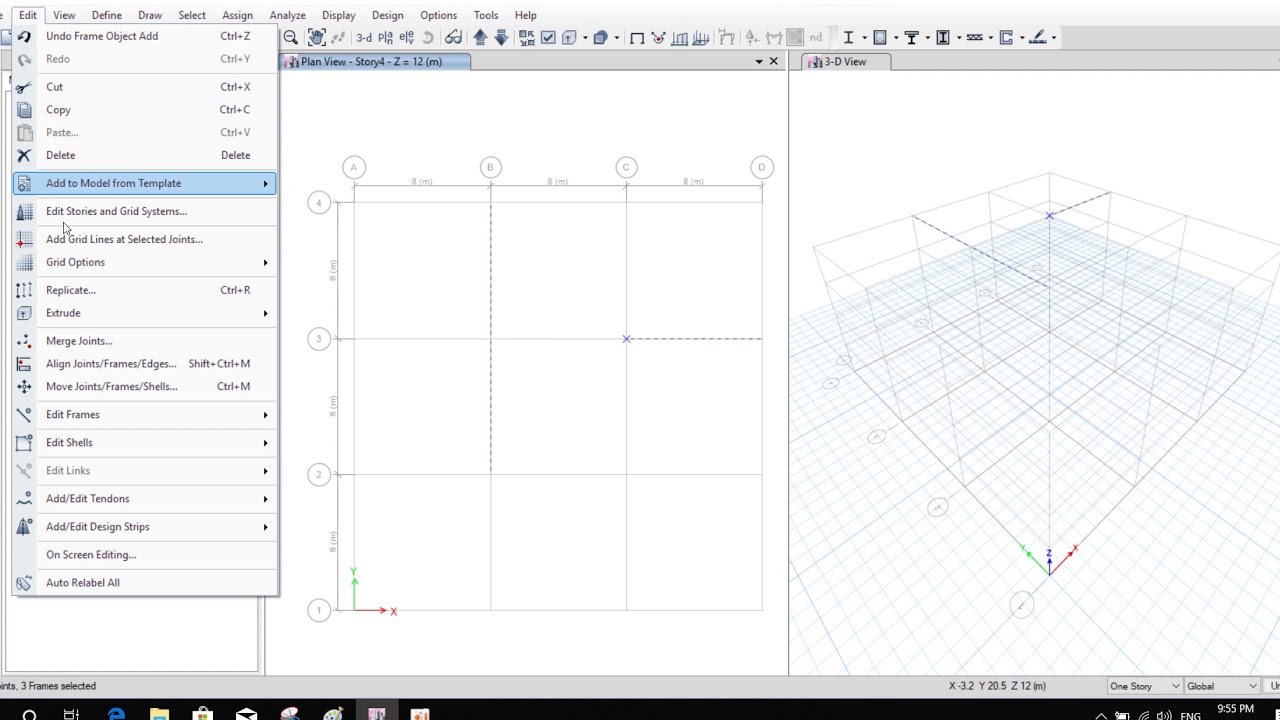Open the Display menu
The width and height of the screenshot is (1280, 720).
coord(338,15)
